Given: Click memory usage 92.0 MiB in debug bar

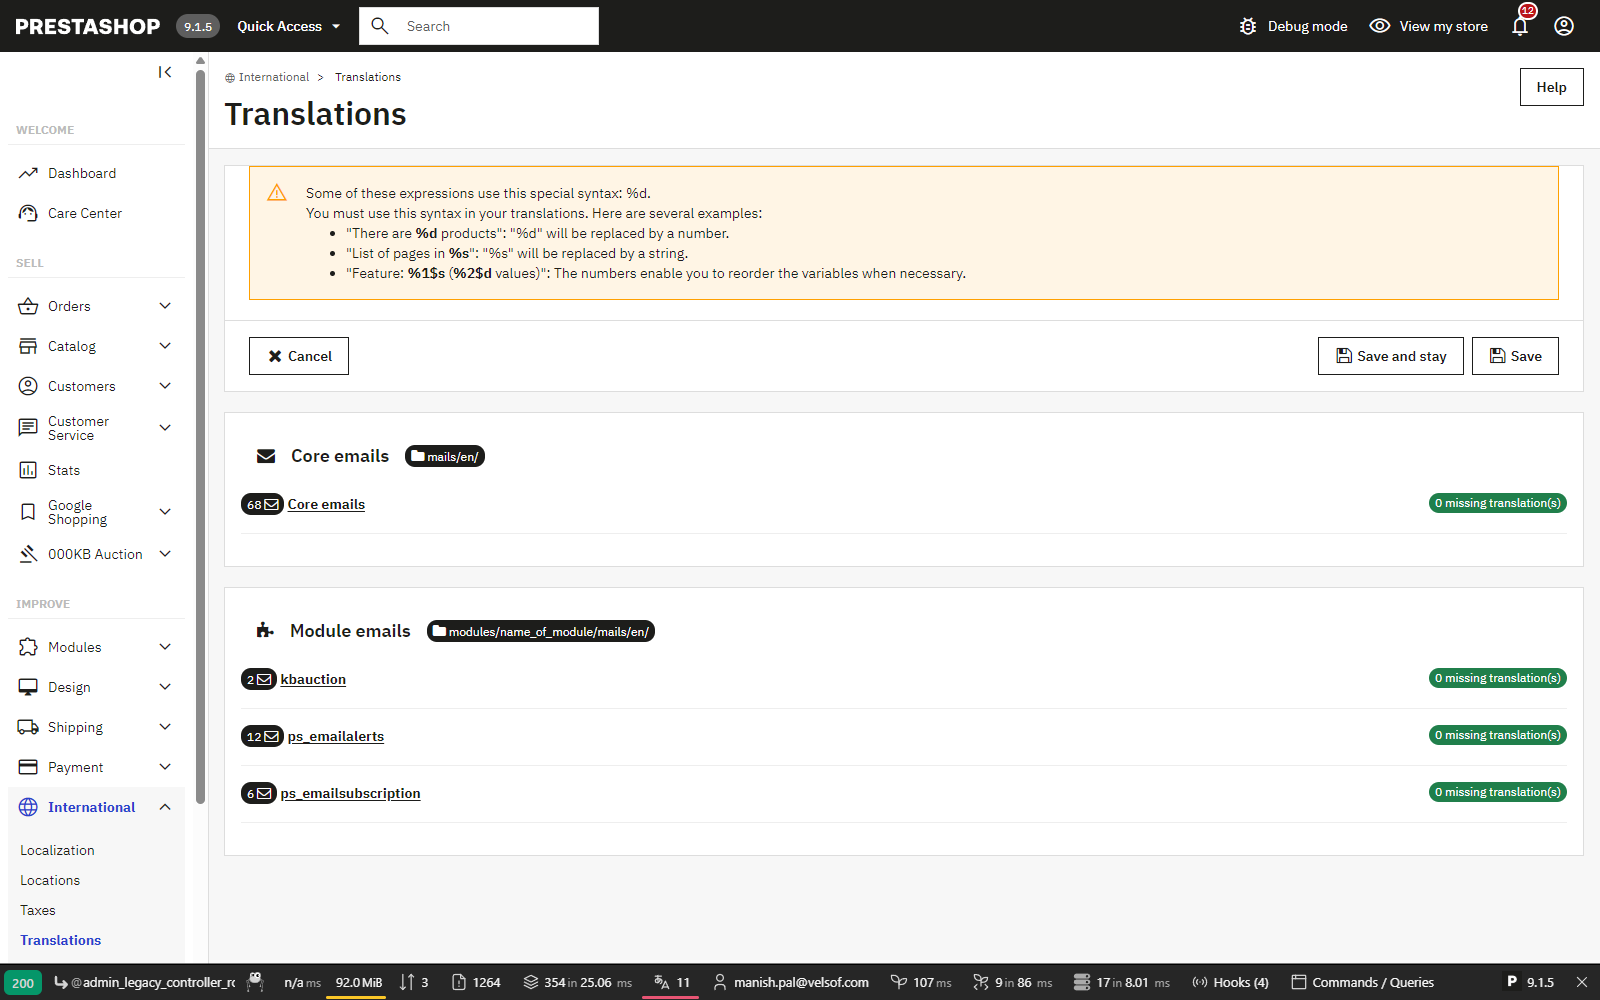Looking at the screenshot, I should [x=358, y=983].
